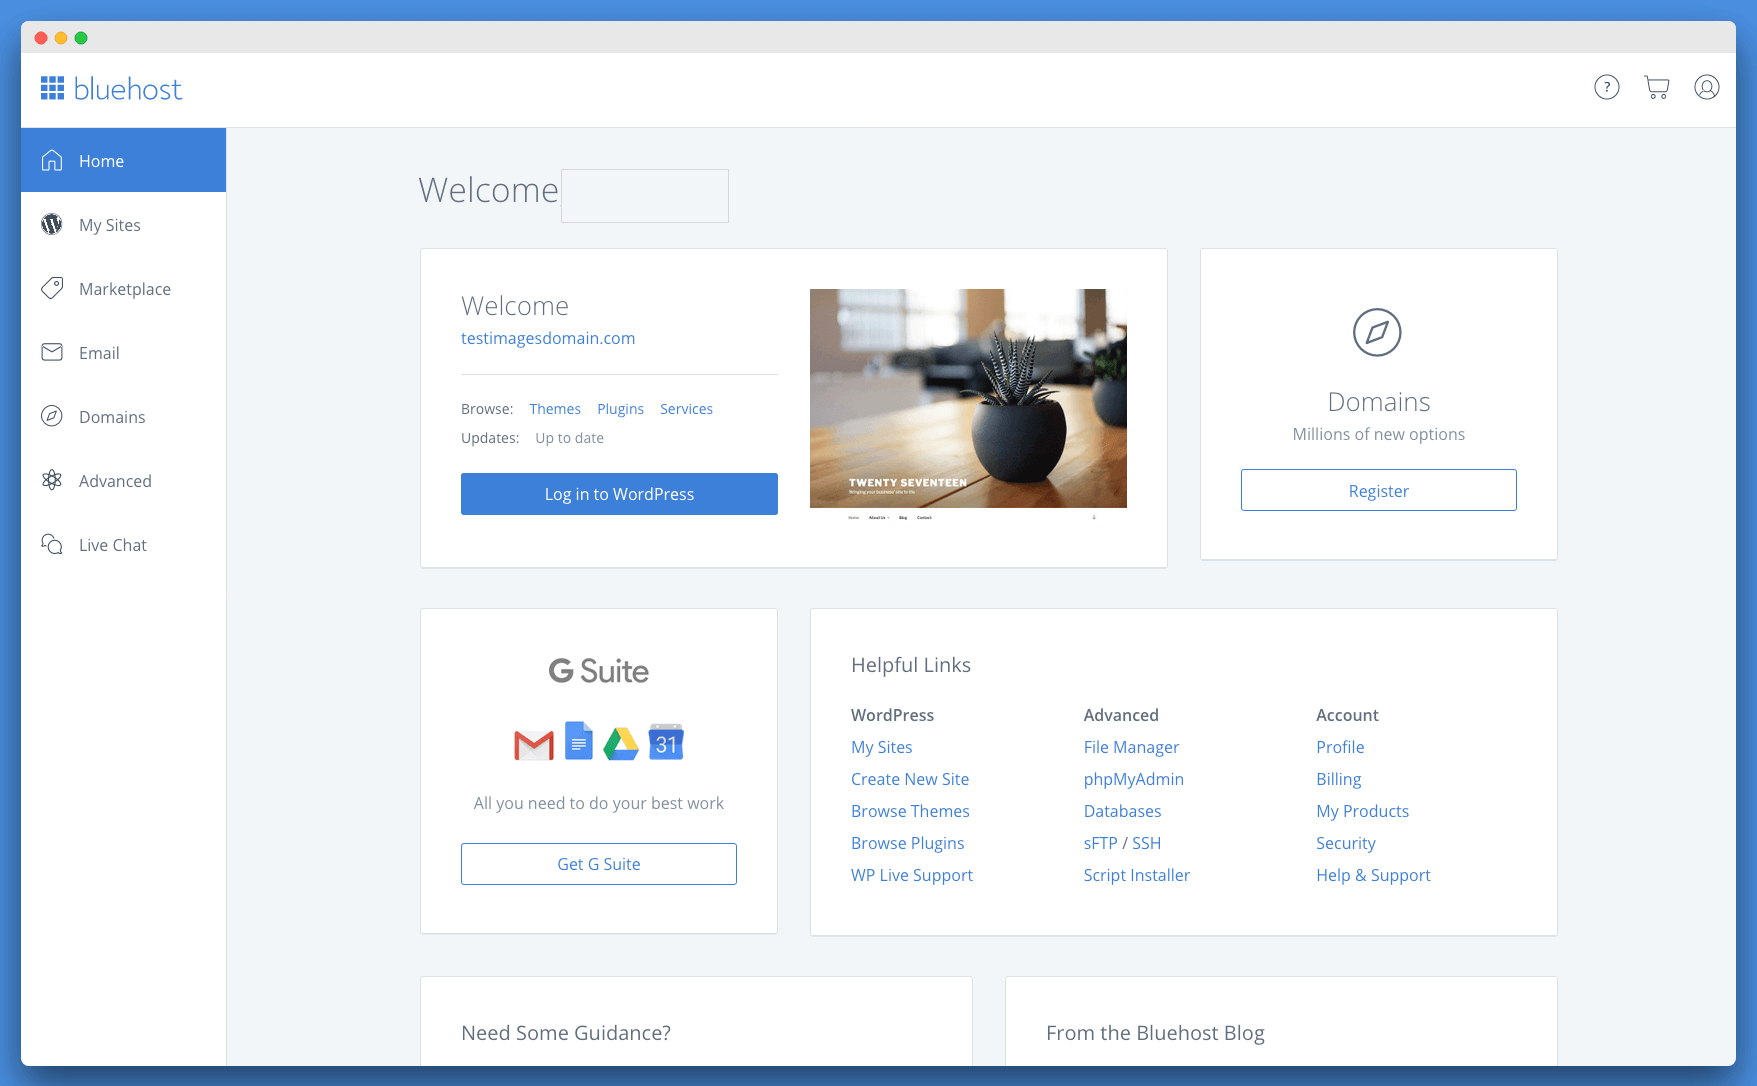Image resolution: width=1757 pixels, height=1086 pixels.
Task: Open My Sites in the sidebar
Action: tap(110, 225)
